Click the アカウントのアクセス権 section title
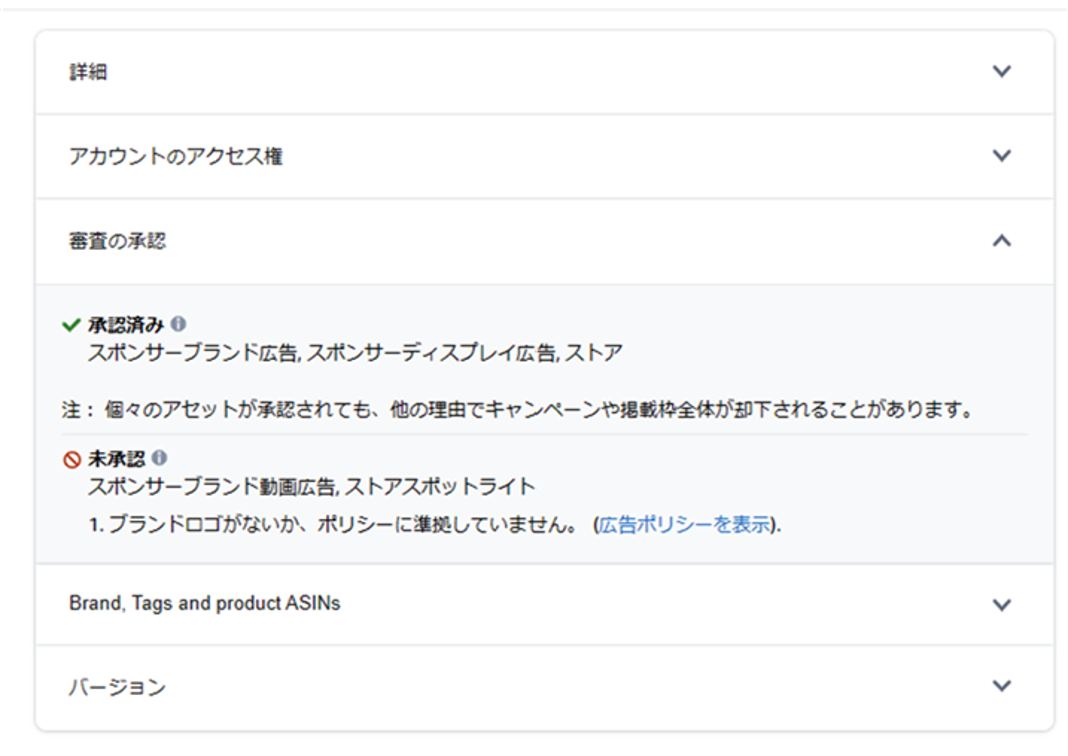Viewport: 1068px width, 756px height. click(176, 156)
